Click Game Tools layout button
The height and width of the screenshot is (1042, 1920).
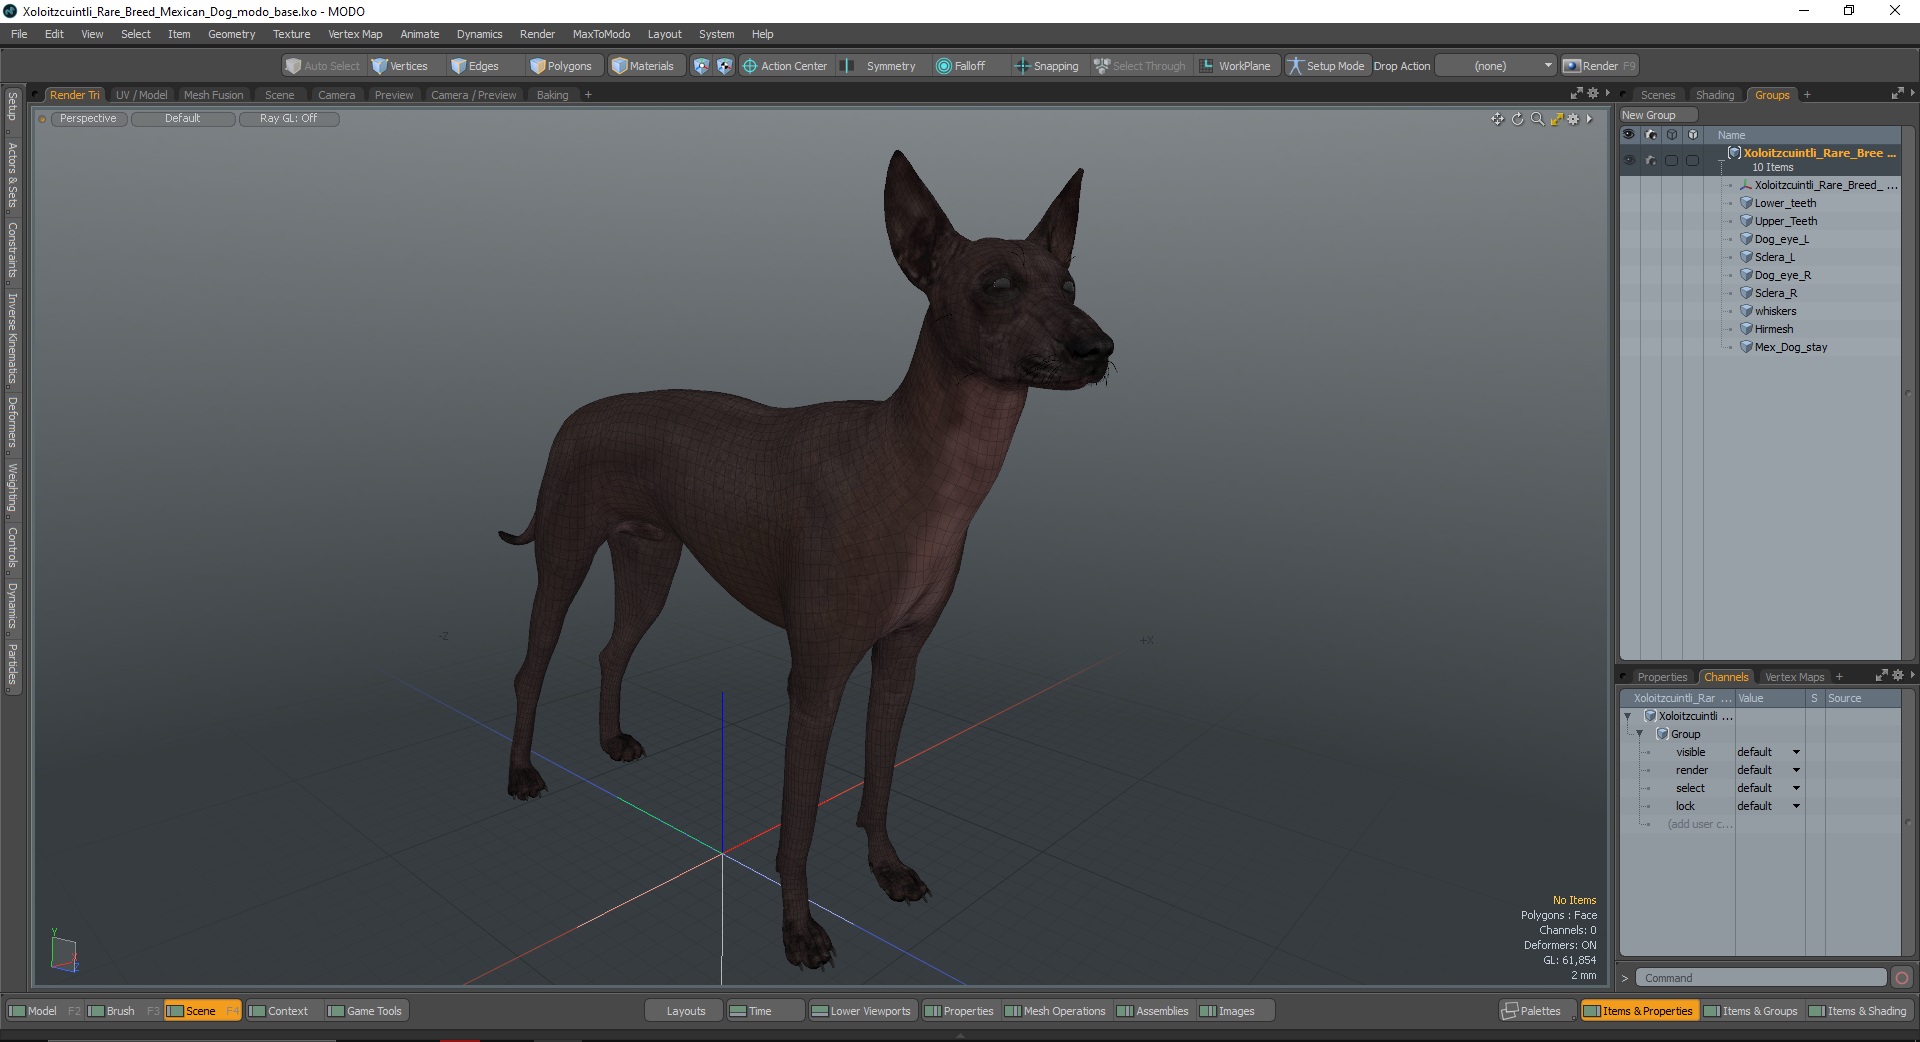365,1011
